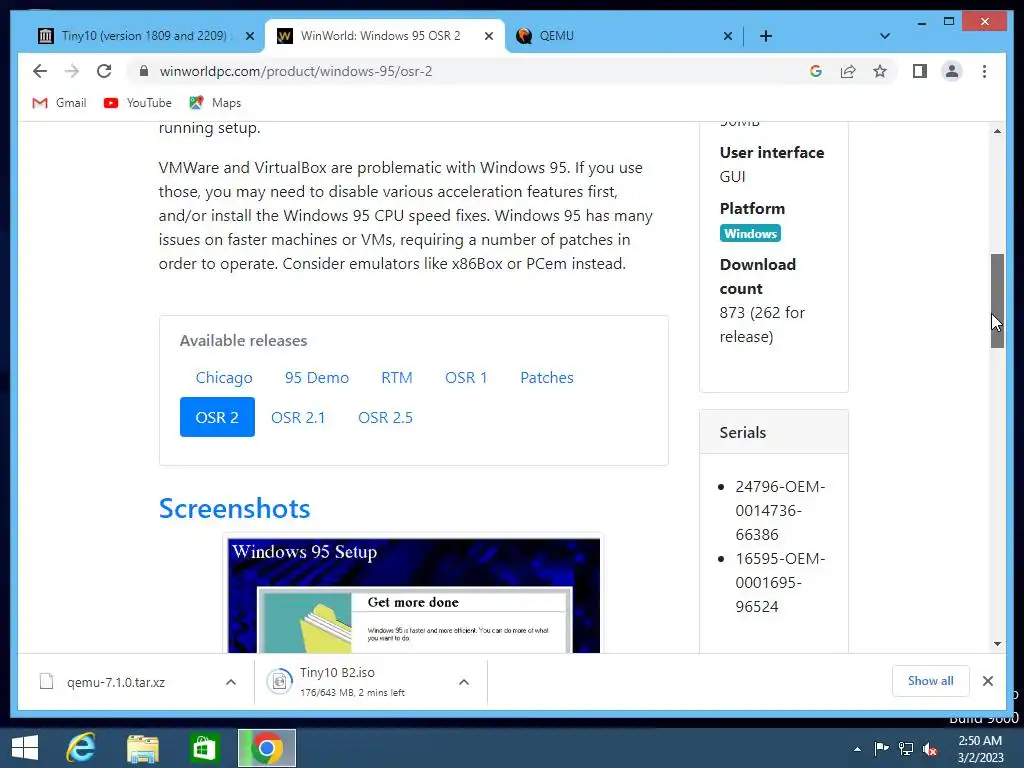Viewport: 1024px width, 768px height.
Task: Expand options for Tiny10 B2.iso download
Action: (464, 682)
